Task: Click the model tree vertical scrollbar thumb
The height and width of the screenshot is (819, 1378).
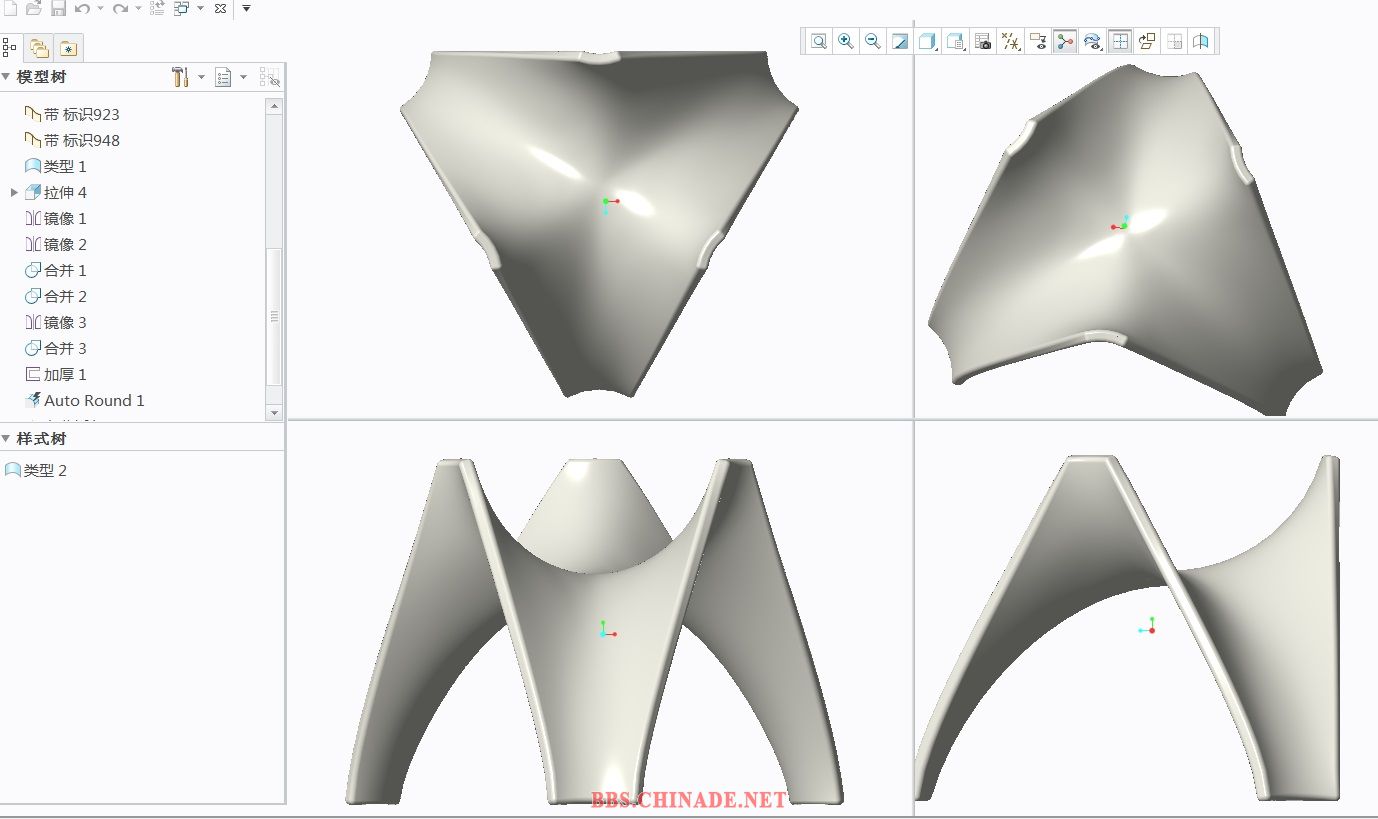Action: pyautogui.click(x=274, y=316)
